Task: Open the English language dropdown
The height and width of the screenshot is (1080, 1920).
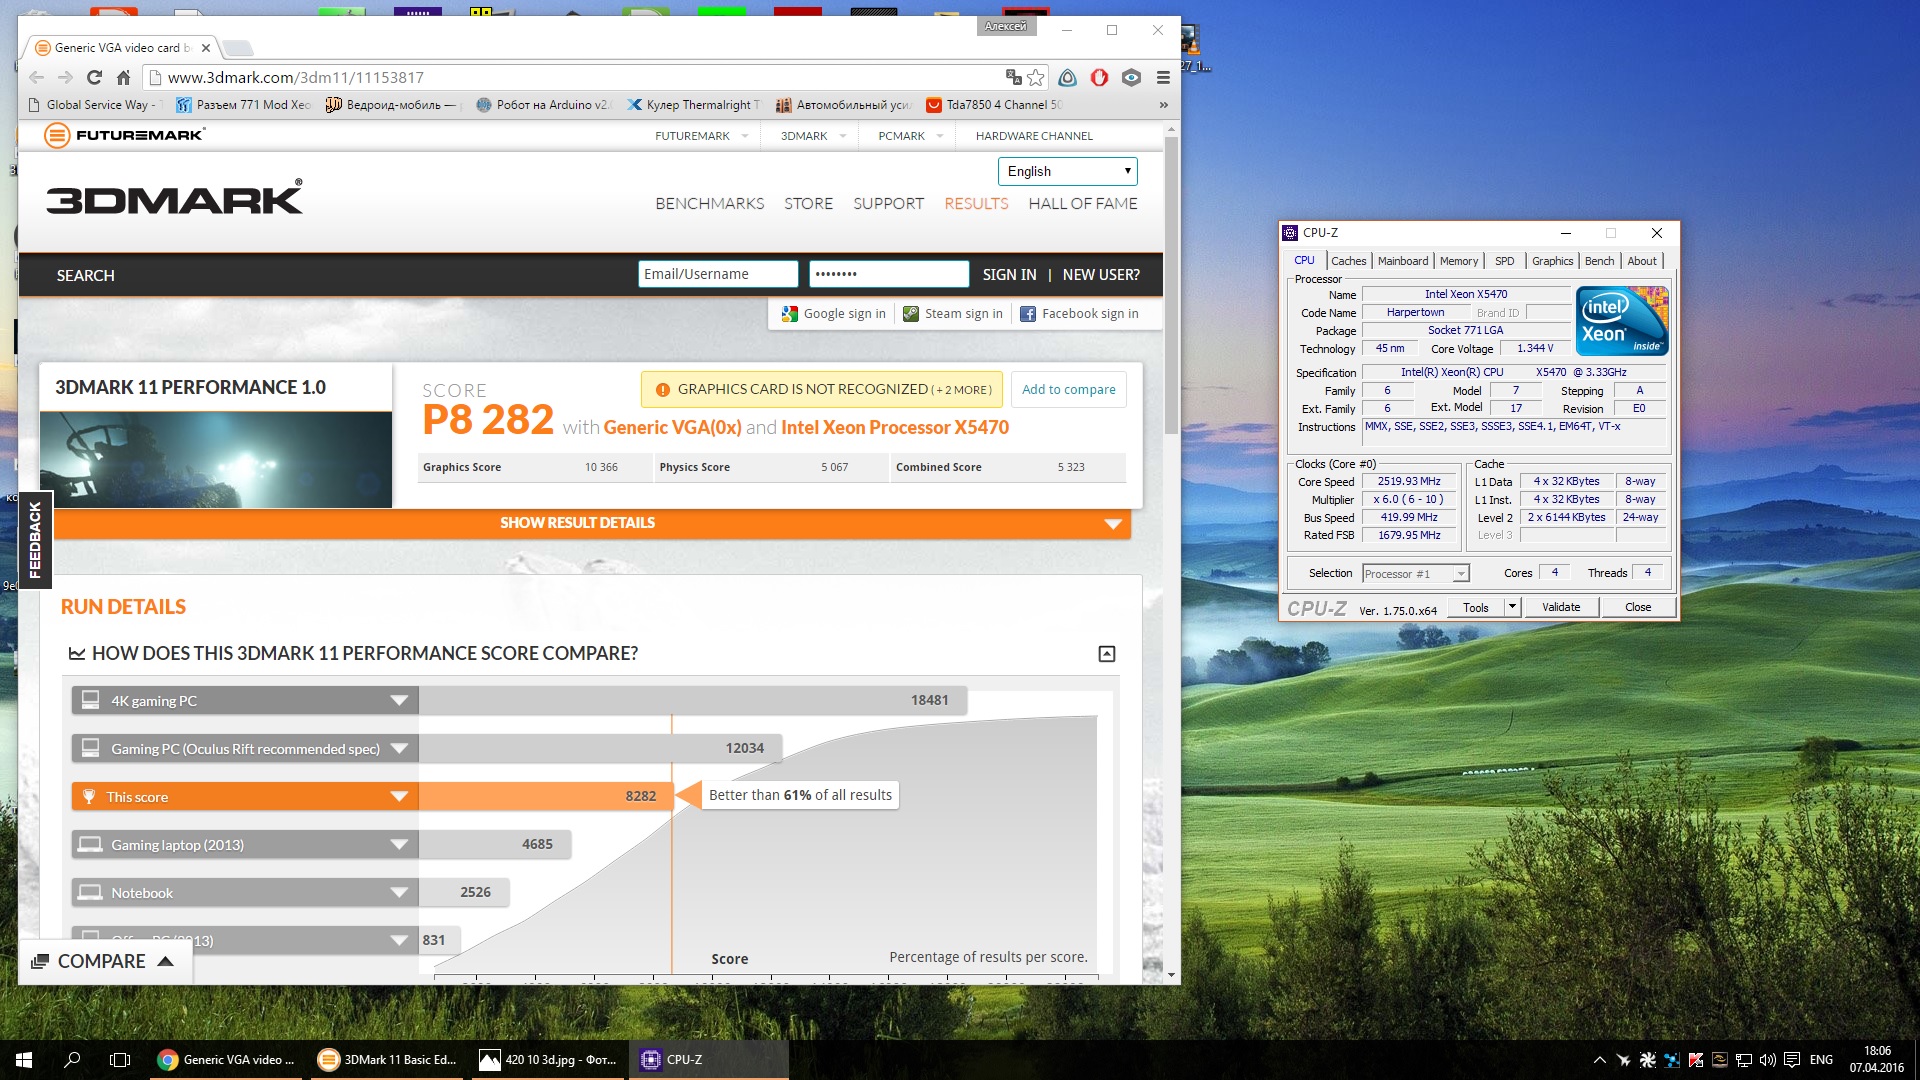Action: tap(1067, 171)
